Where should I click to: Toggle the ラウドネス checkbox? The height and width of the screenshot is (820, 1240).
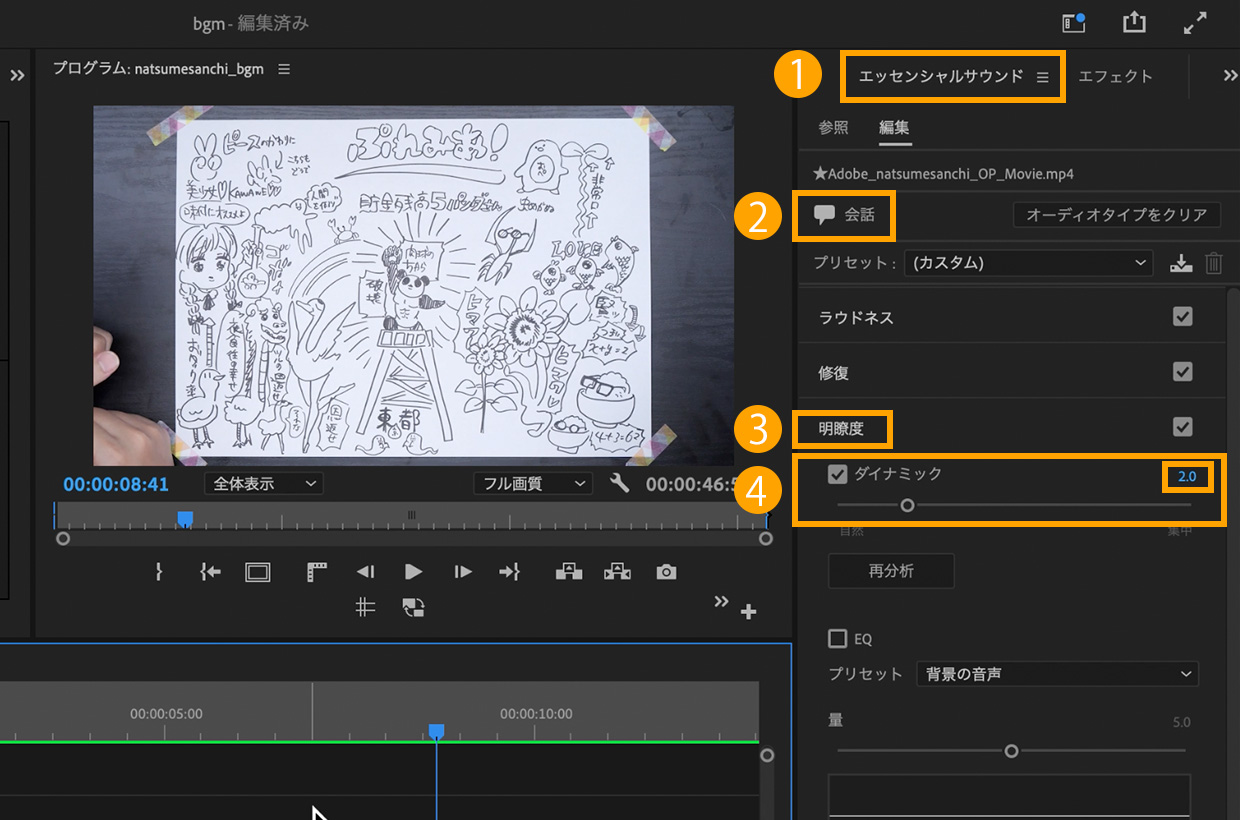point(1183,317)
